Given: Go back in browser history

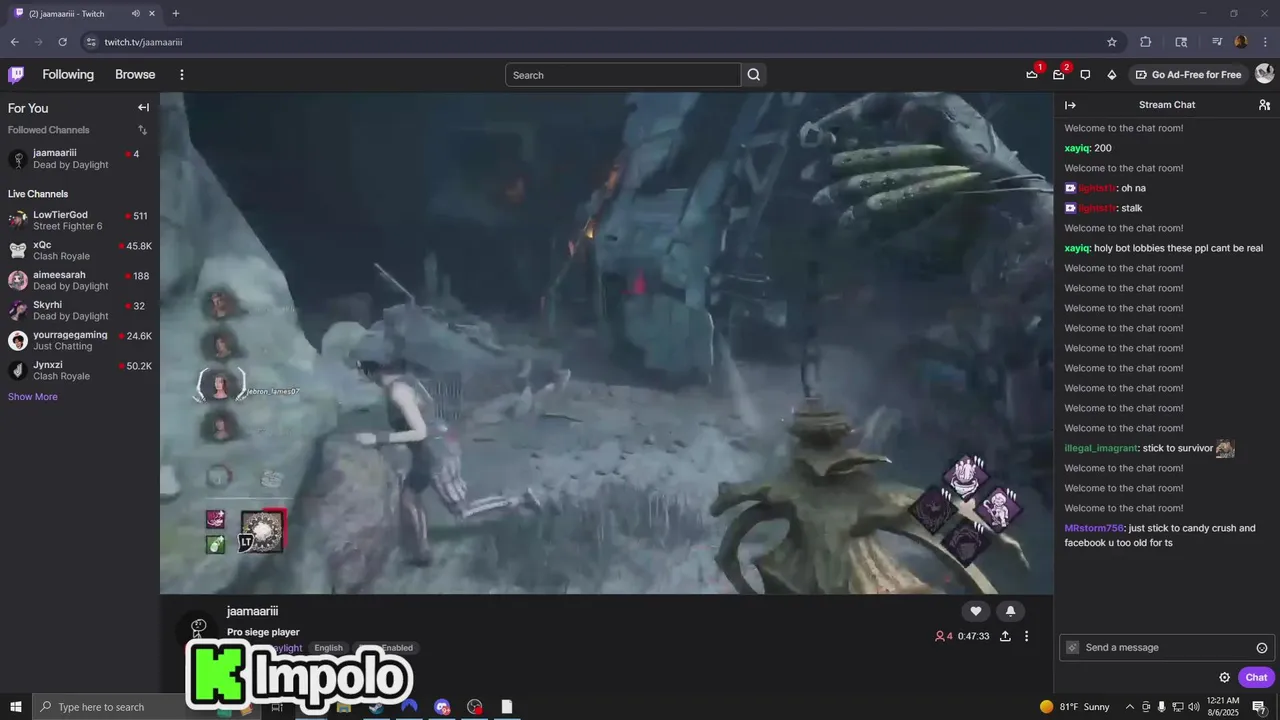Looking at the screenshot, I should [14, 42].
